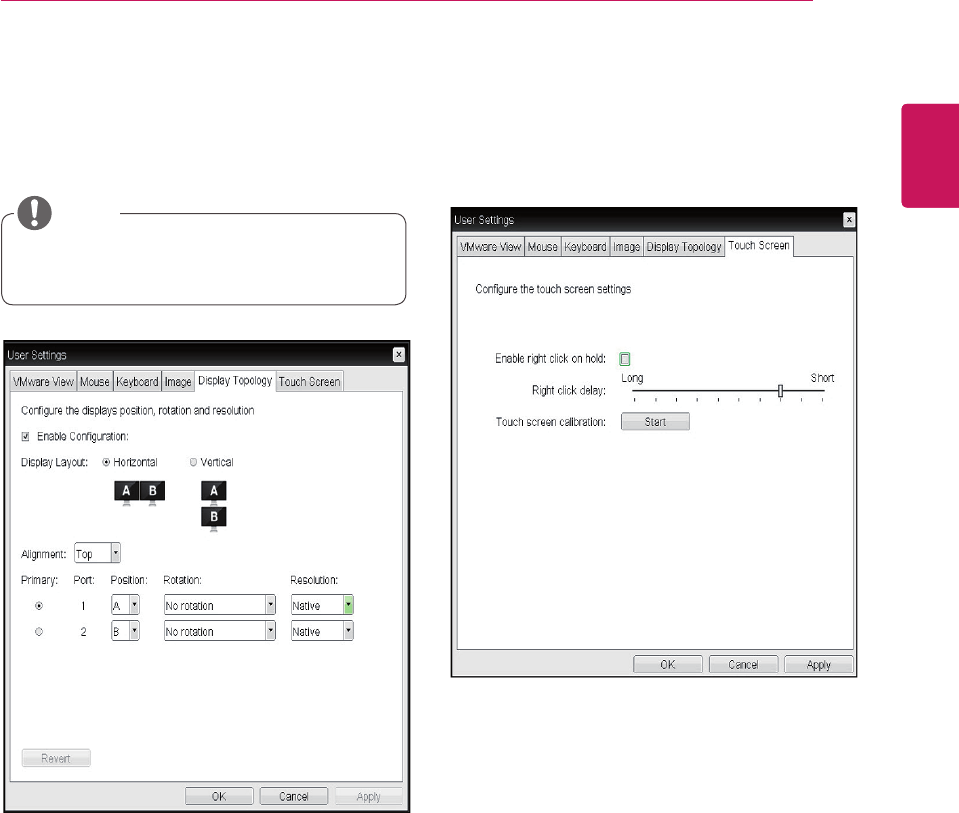Select Display Topology tab in left window
959x813 pixels.
point(235,381)
